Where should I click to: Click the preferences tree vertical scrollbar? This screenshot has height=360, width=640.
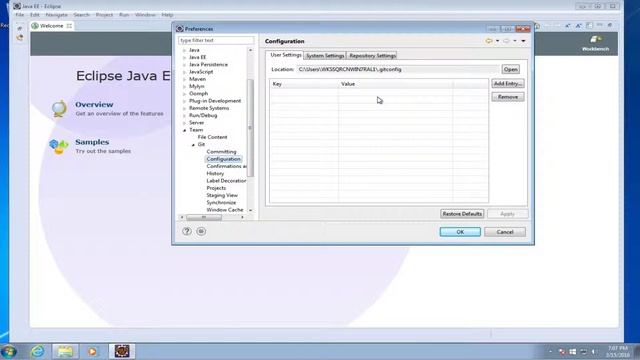(x=250, y=128)
